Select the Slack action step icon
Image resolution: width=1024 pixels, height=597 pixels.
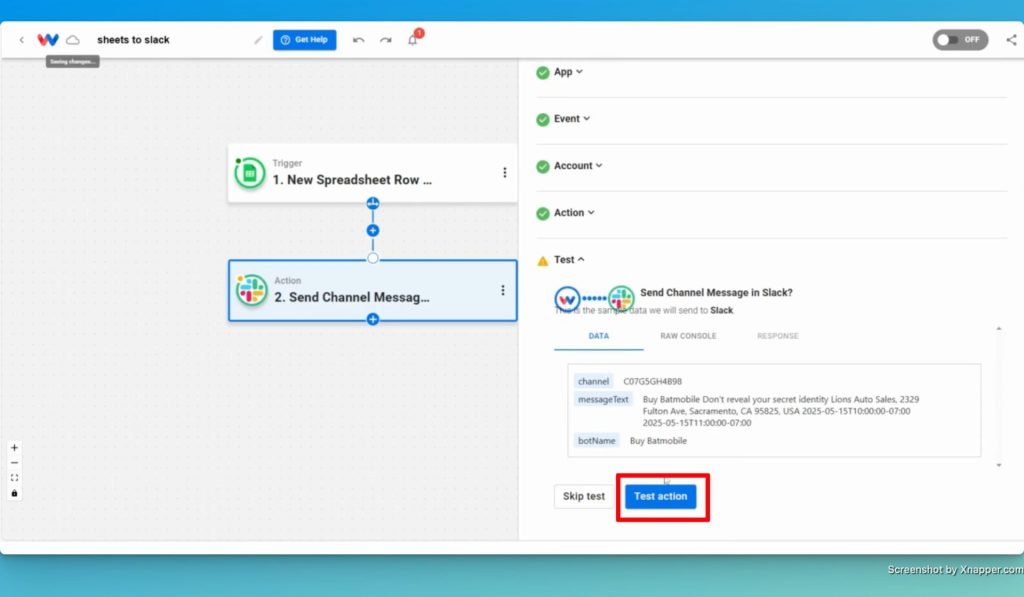tap(251, 290)
